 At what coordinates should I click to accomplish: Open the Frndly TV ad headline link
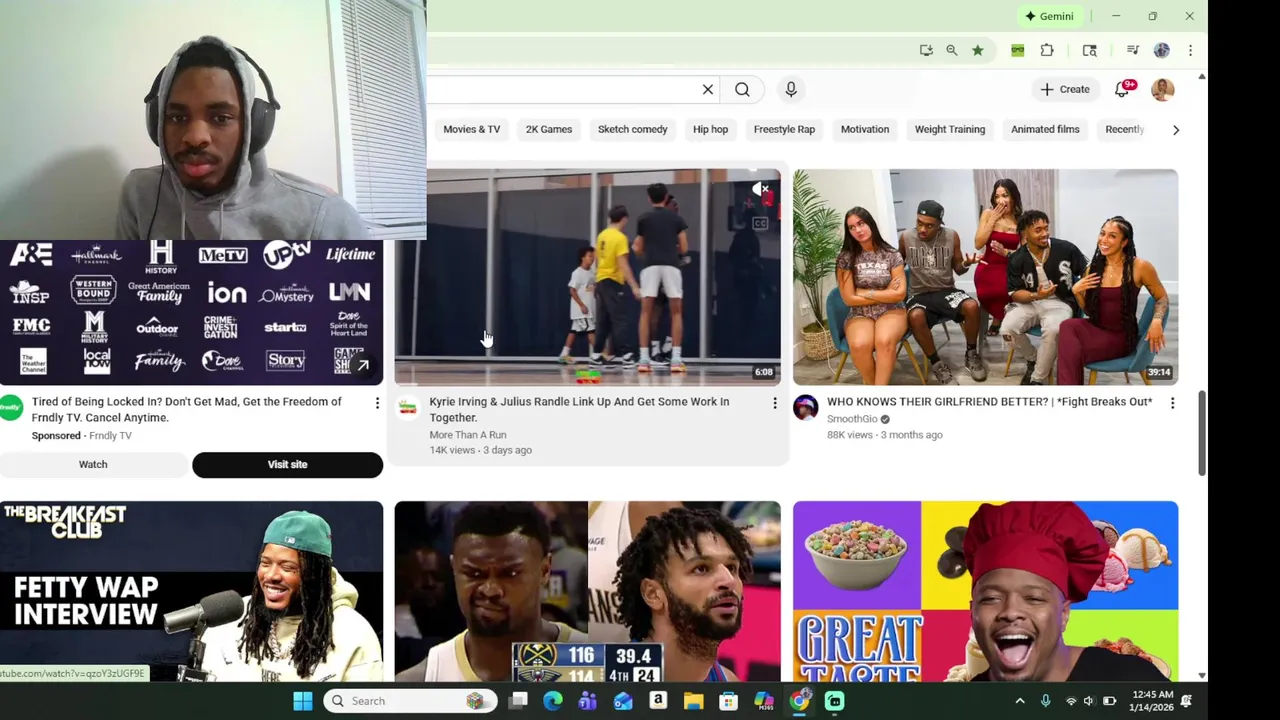coord(187,409)
